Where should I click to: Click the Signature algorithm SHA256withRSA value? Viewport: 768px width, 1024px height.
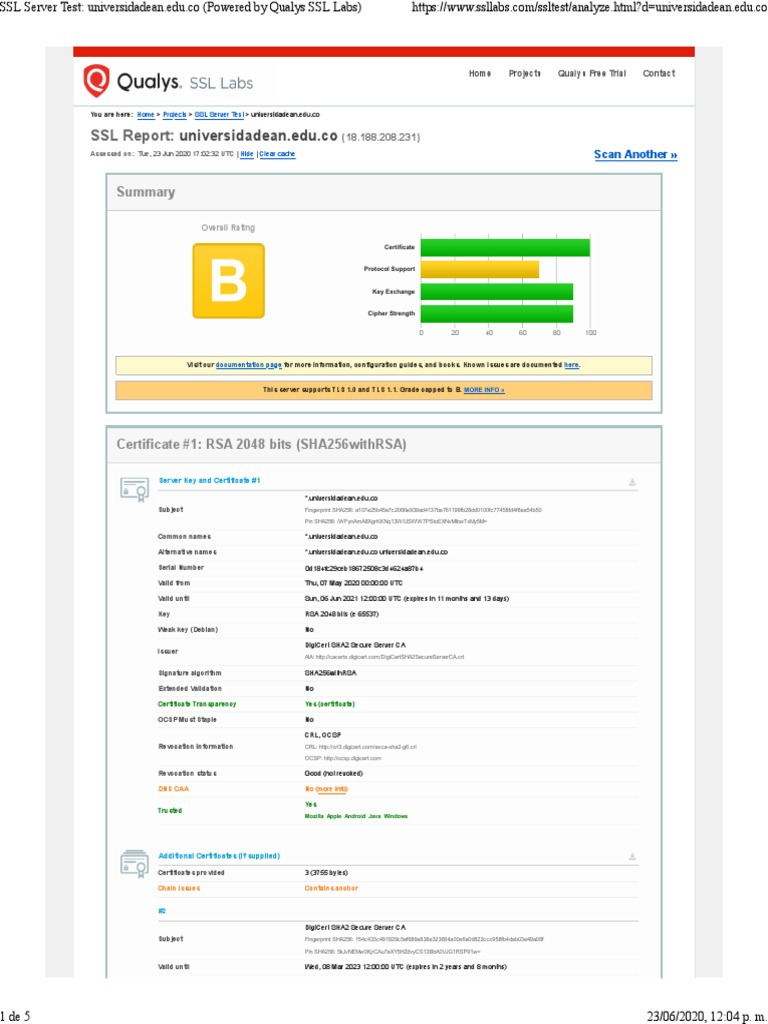330,673
